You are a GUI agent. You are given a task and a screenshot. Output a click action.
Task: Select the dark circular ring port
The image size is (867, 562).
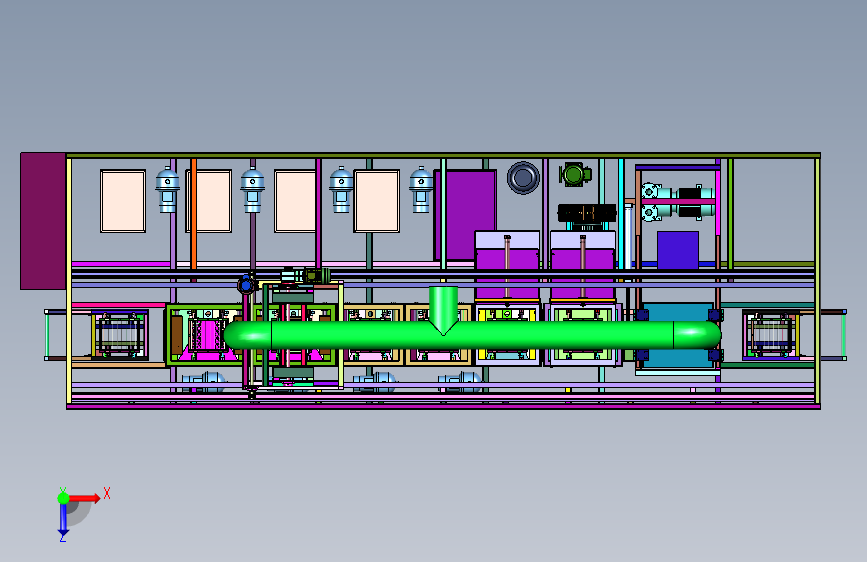(523, 178)
